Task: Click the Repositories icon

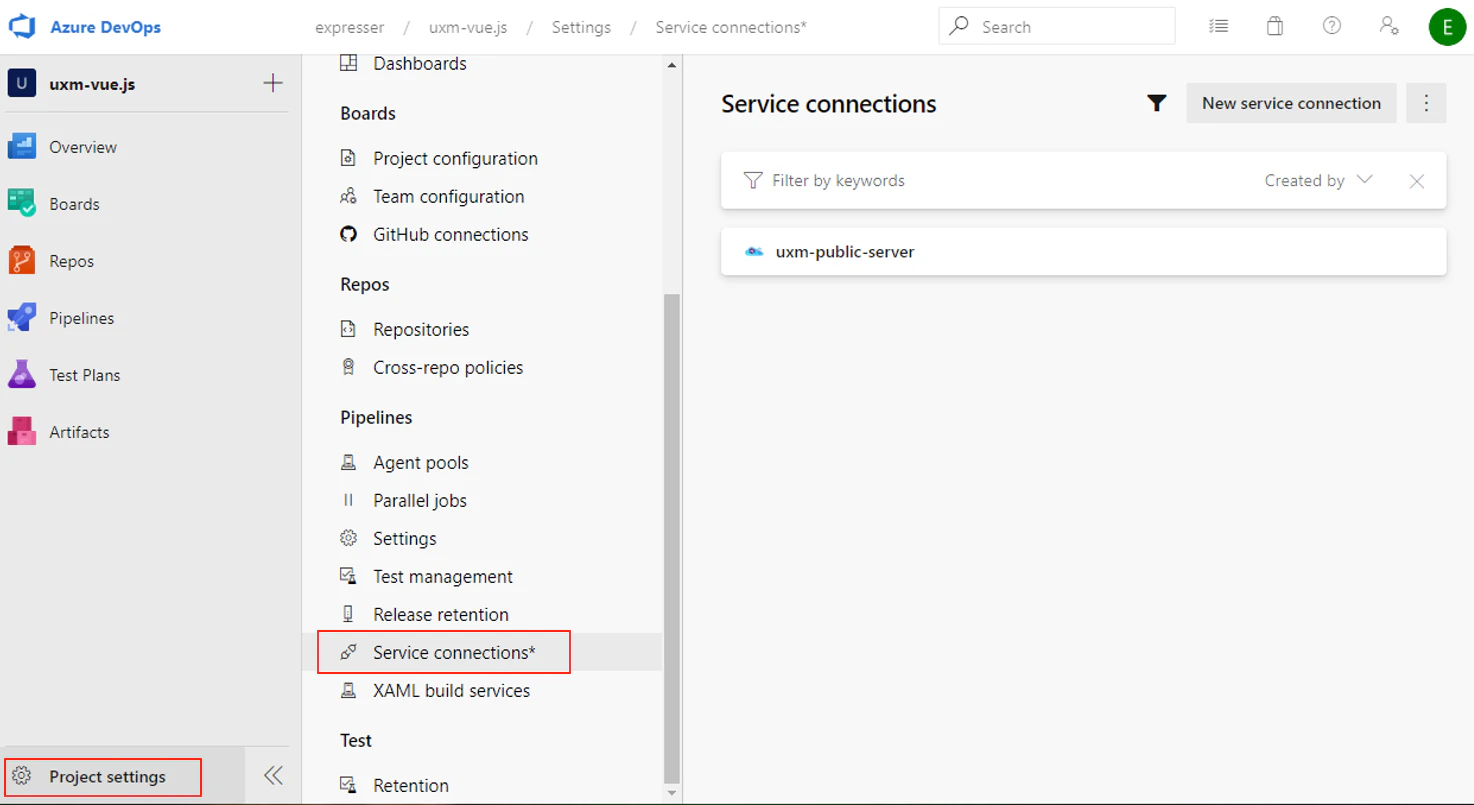Action: pos(348,329)
